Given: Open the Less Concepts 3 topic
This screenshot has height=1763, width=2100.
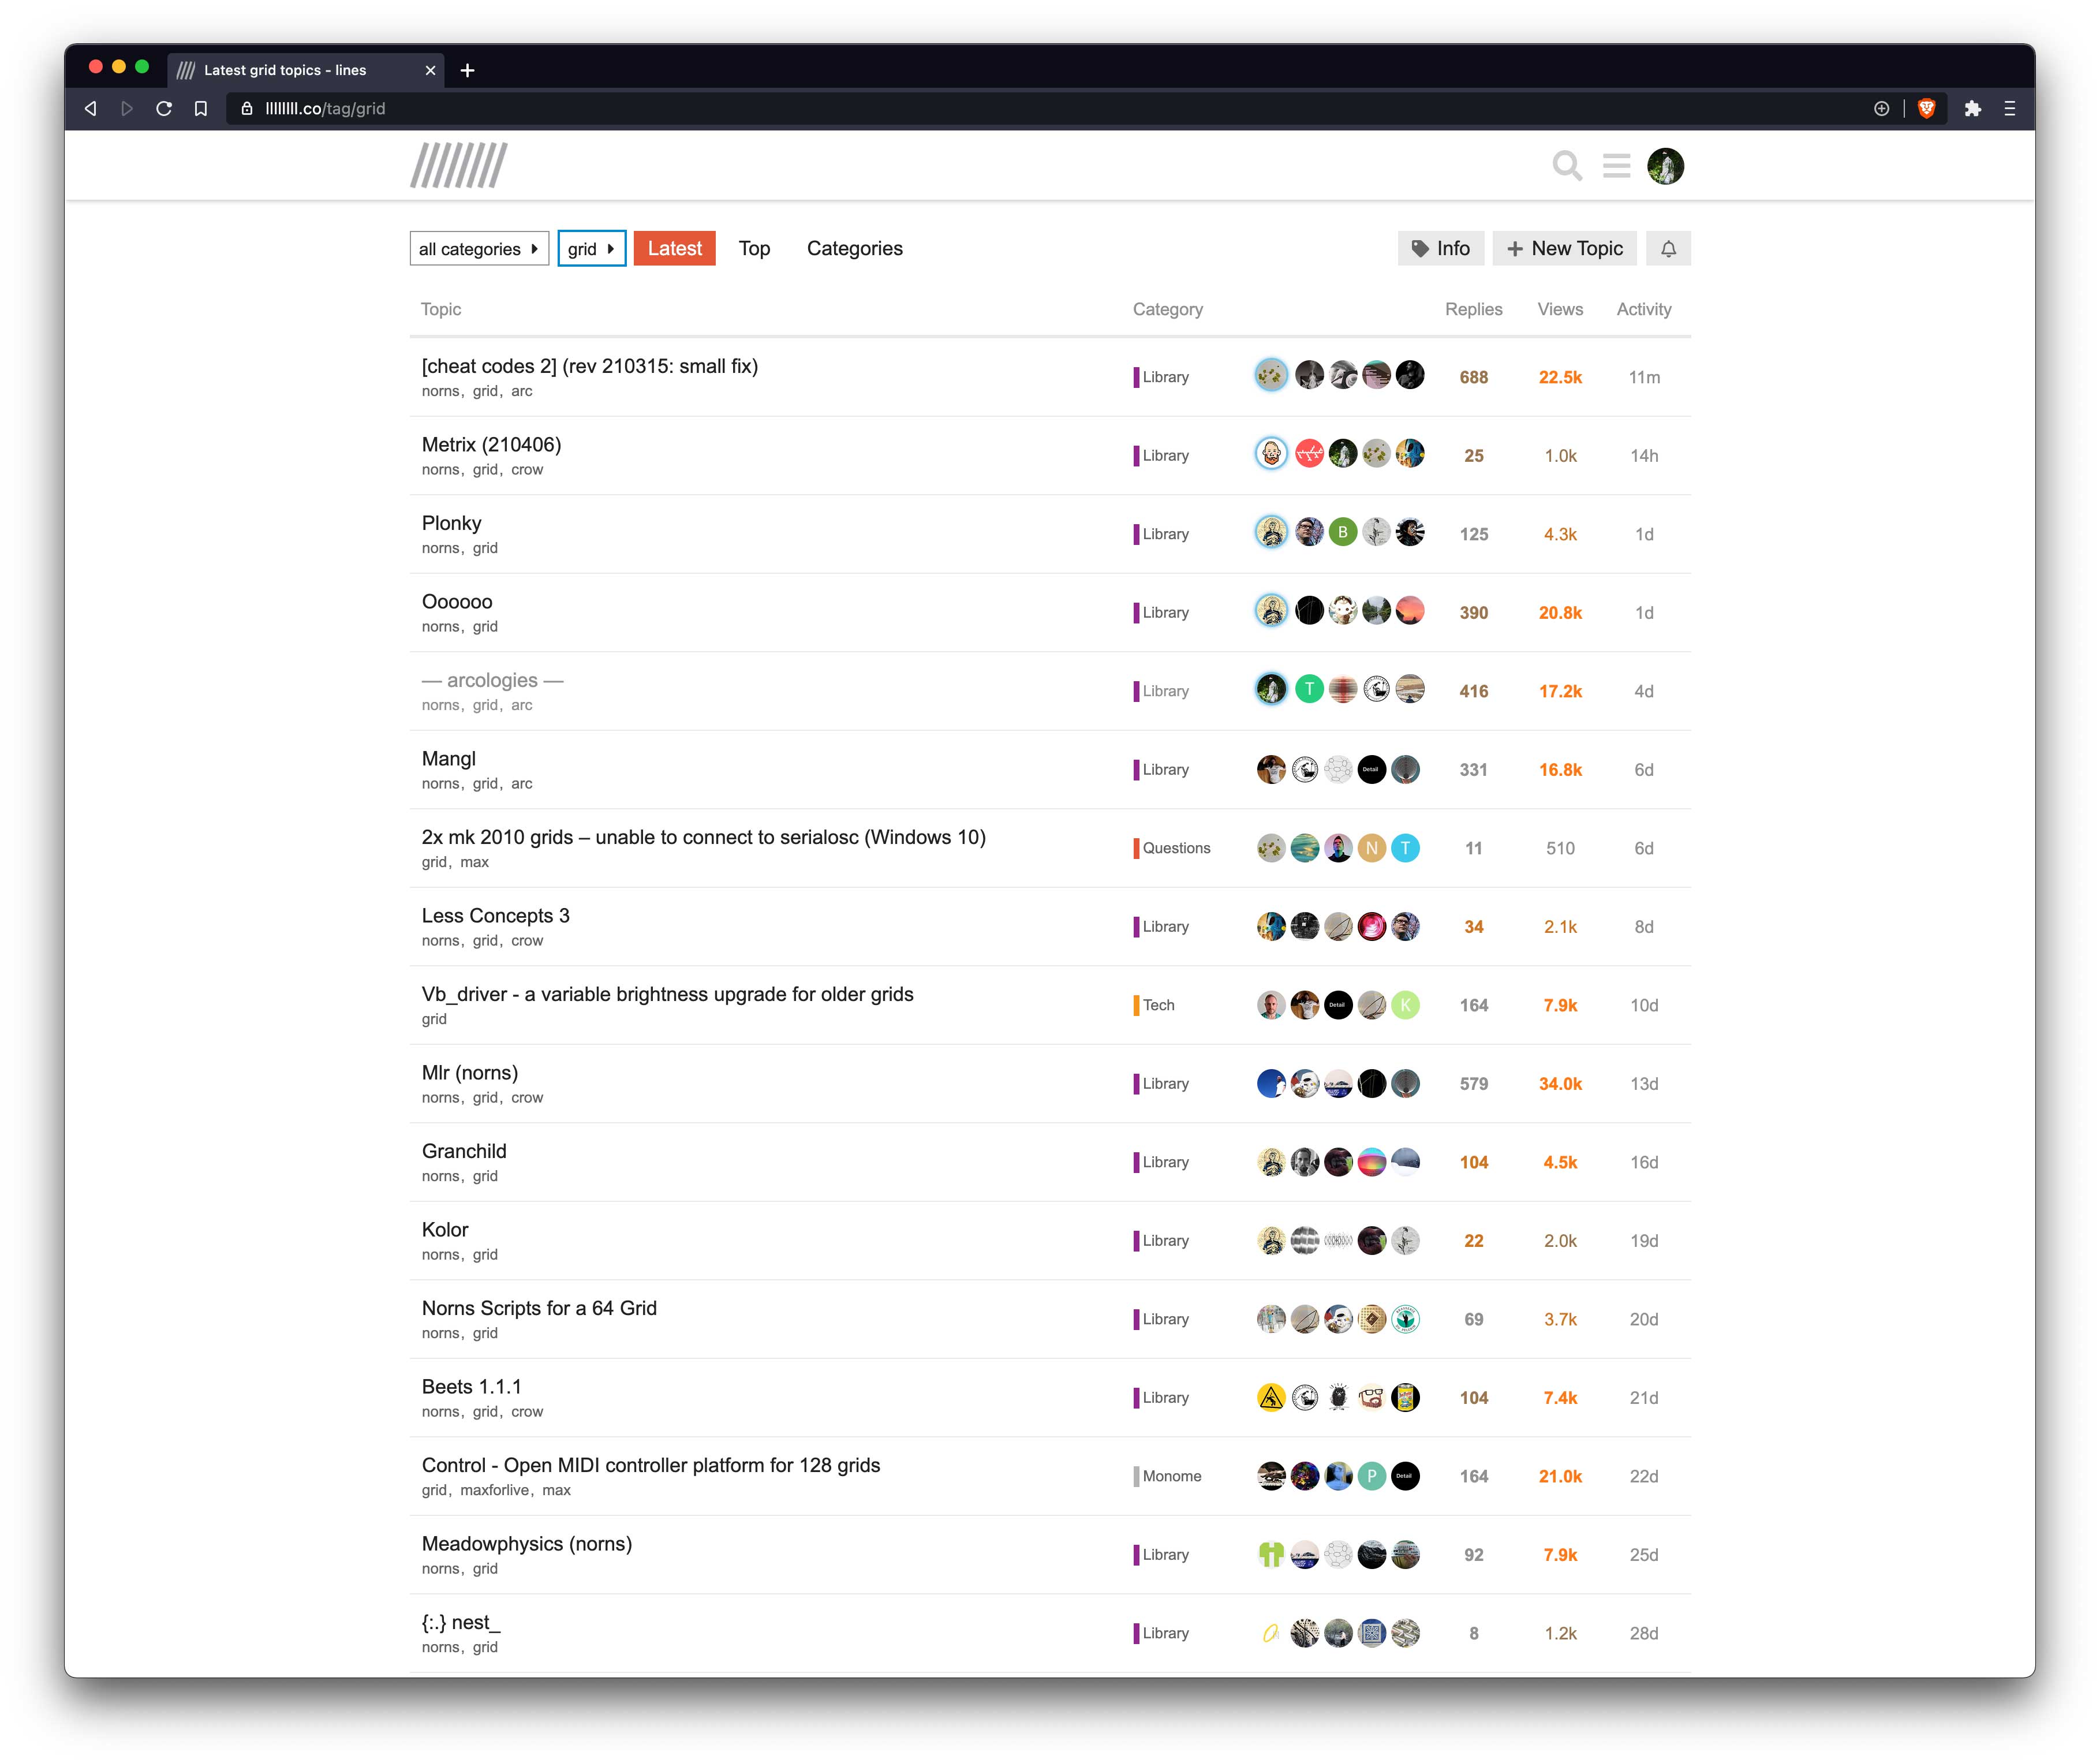Looking at the screenshot, I should [495, 916].
